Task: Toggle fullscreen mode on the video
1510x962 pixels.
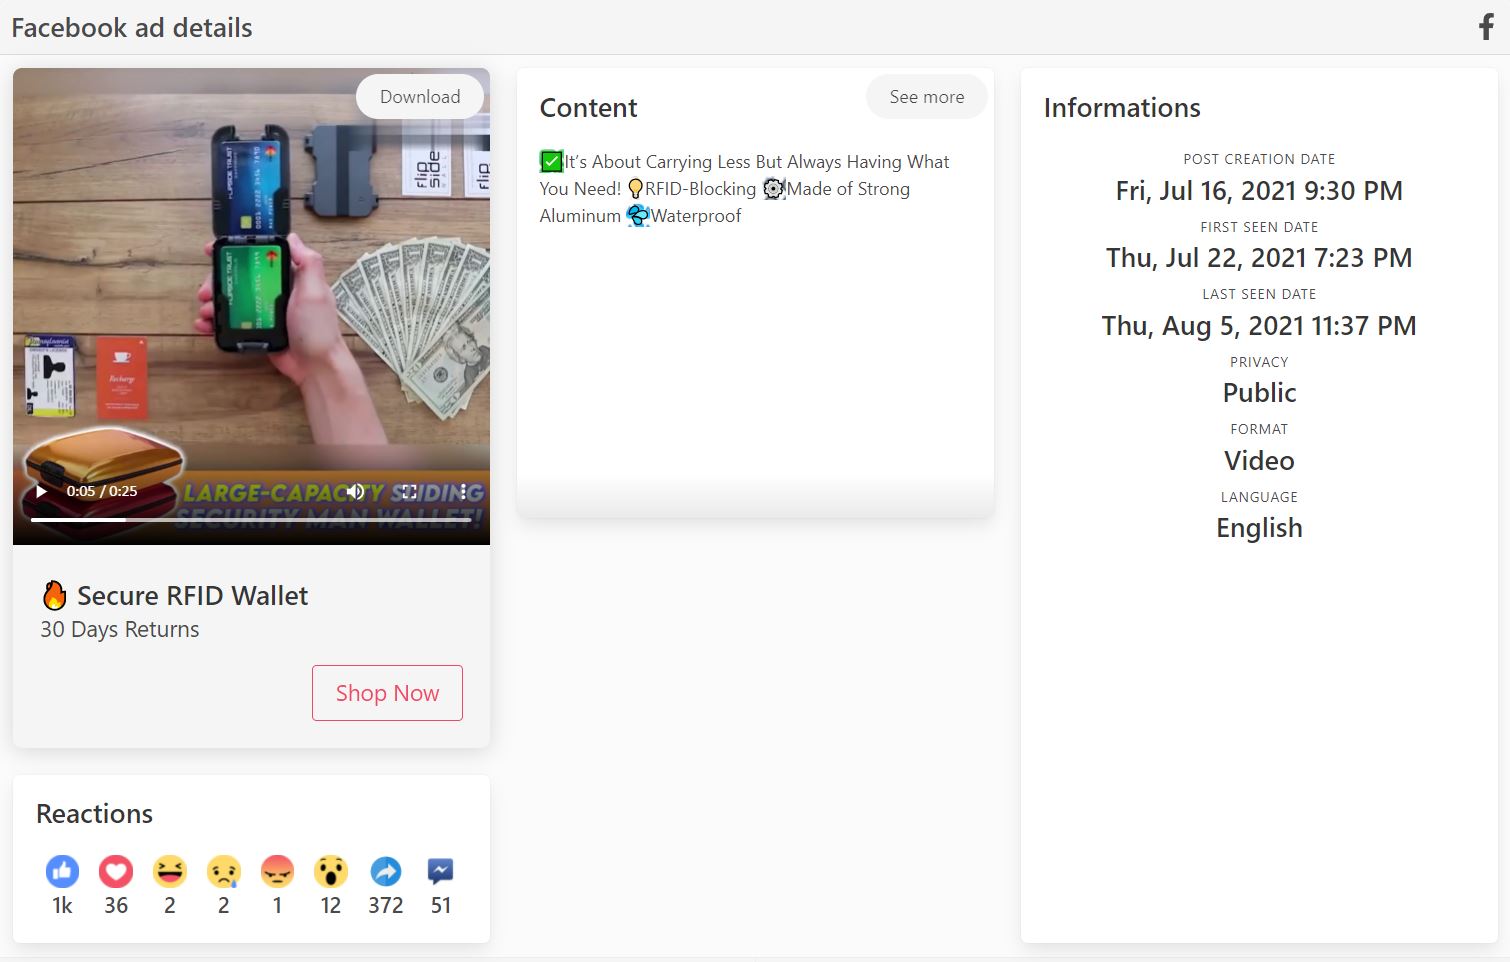Action: (409, 491)
